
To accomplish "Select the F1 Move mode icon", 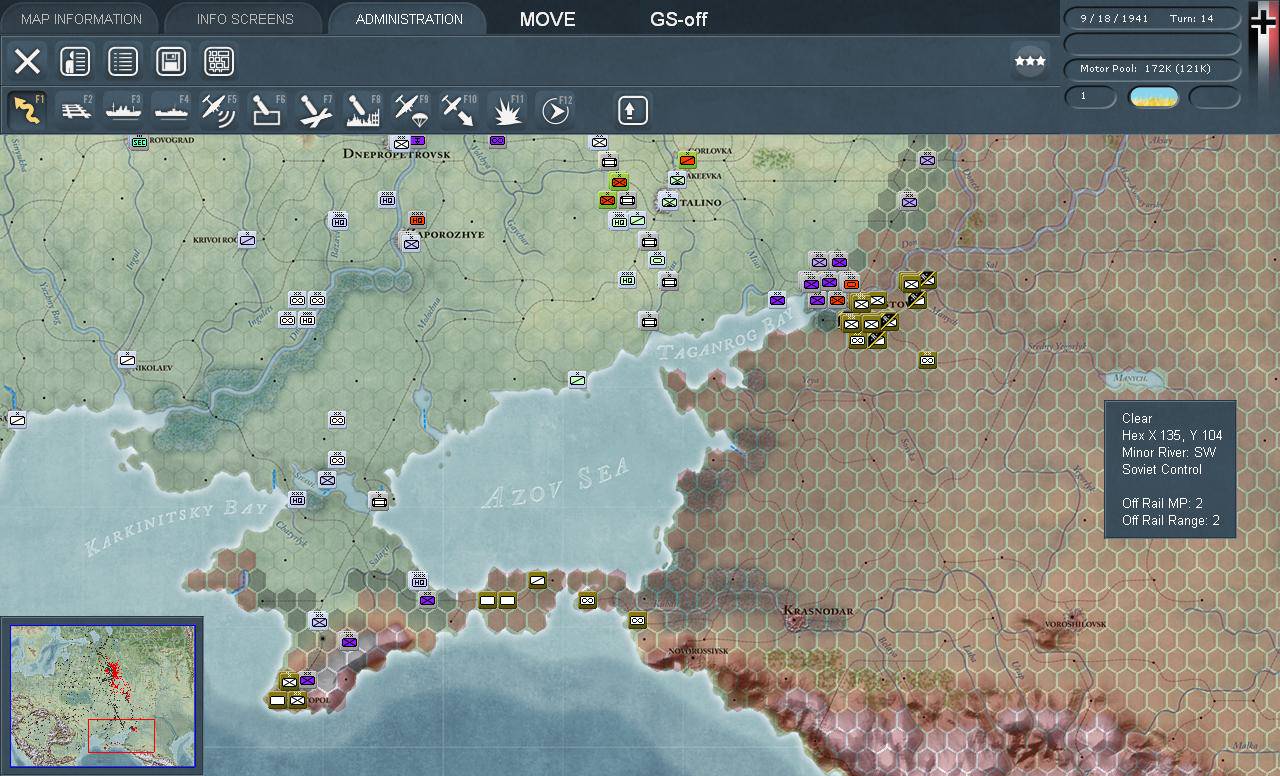I will point(27,110).
